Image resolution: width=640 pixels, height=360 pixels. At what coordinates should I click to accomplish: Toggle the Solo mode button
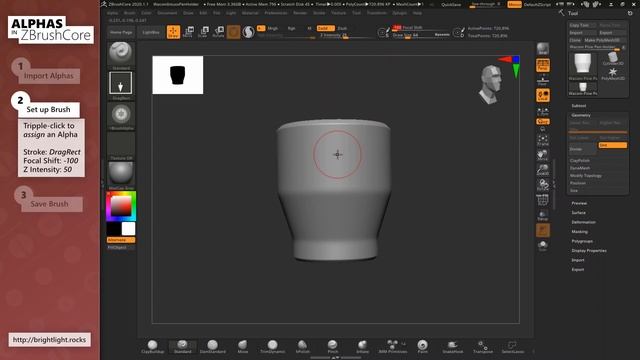[542, 245]
